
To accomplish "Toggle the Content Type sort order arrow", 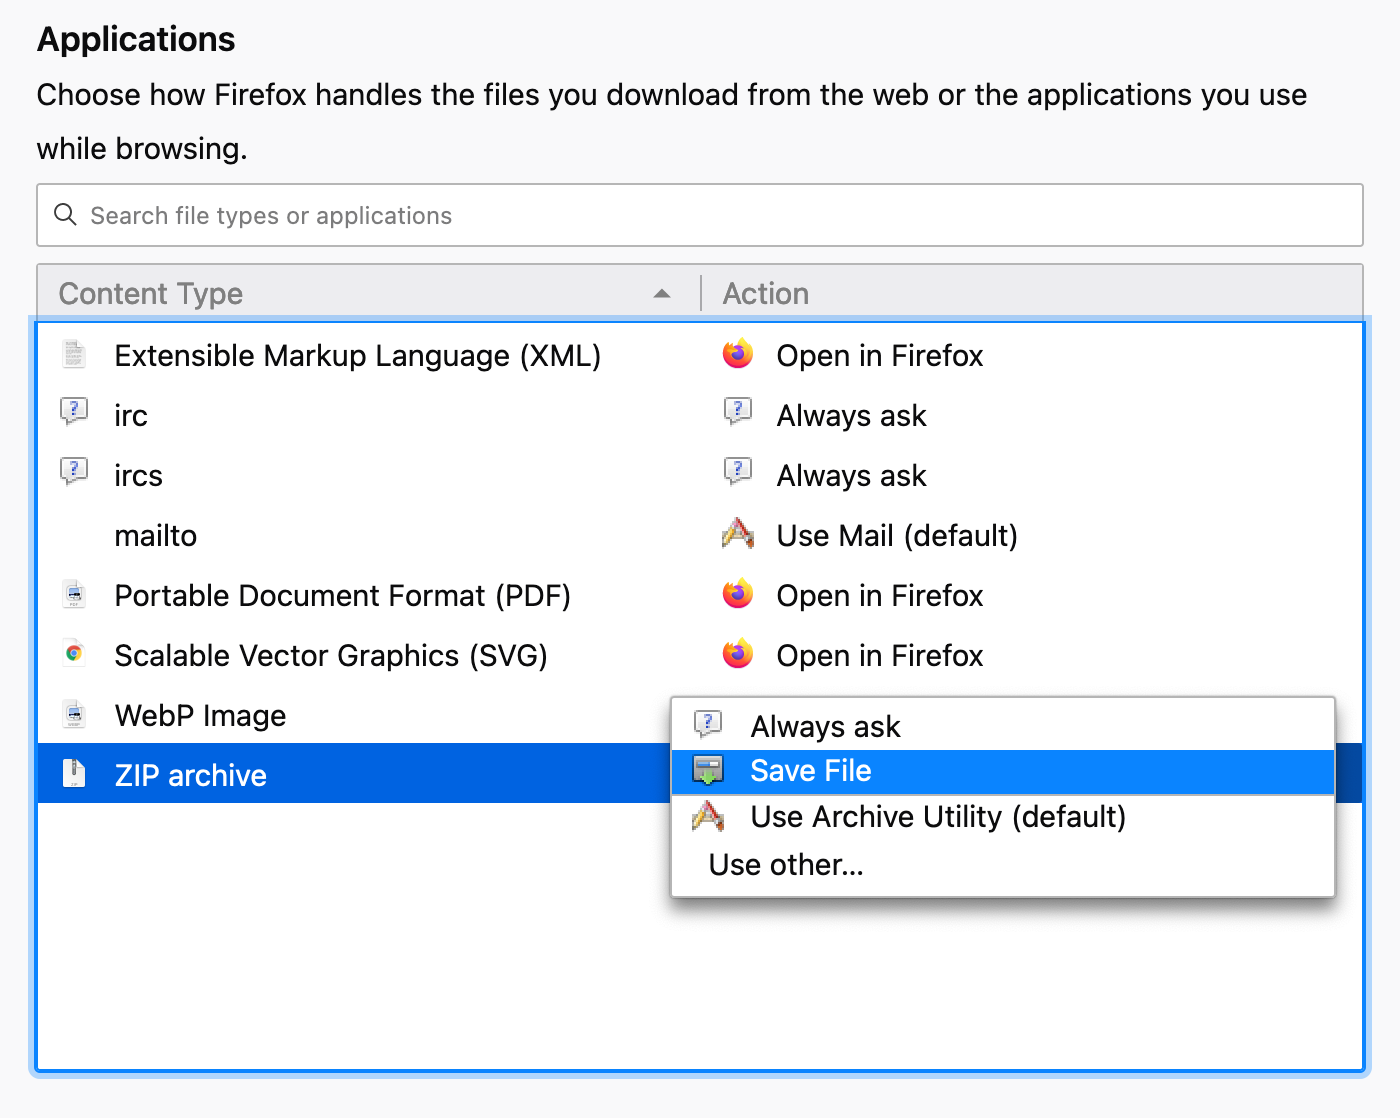I will 661,294.
